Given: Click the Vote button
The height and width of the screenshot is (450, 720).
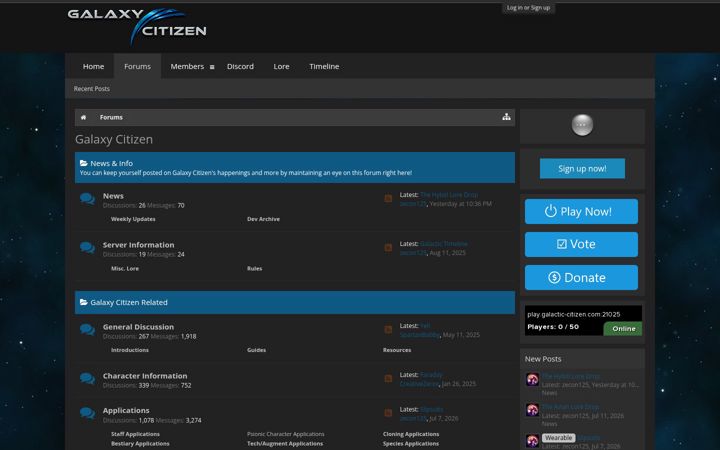Looking at the screenshot, I should 581,244.
